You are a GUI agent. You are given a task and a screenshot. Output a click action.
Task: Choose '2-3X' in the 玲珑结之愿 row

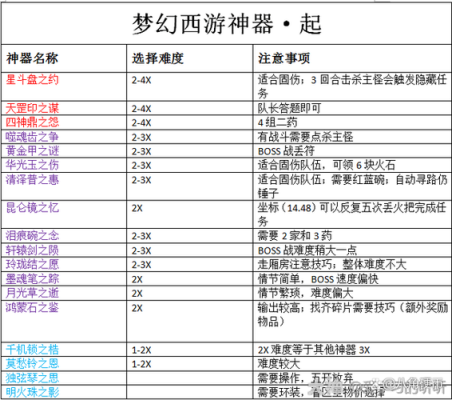click(x=141, y=265)
